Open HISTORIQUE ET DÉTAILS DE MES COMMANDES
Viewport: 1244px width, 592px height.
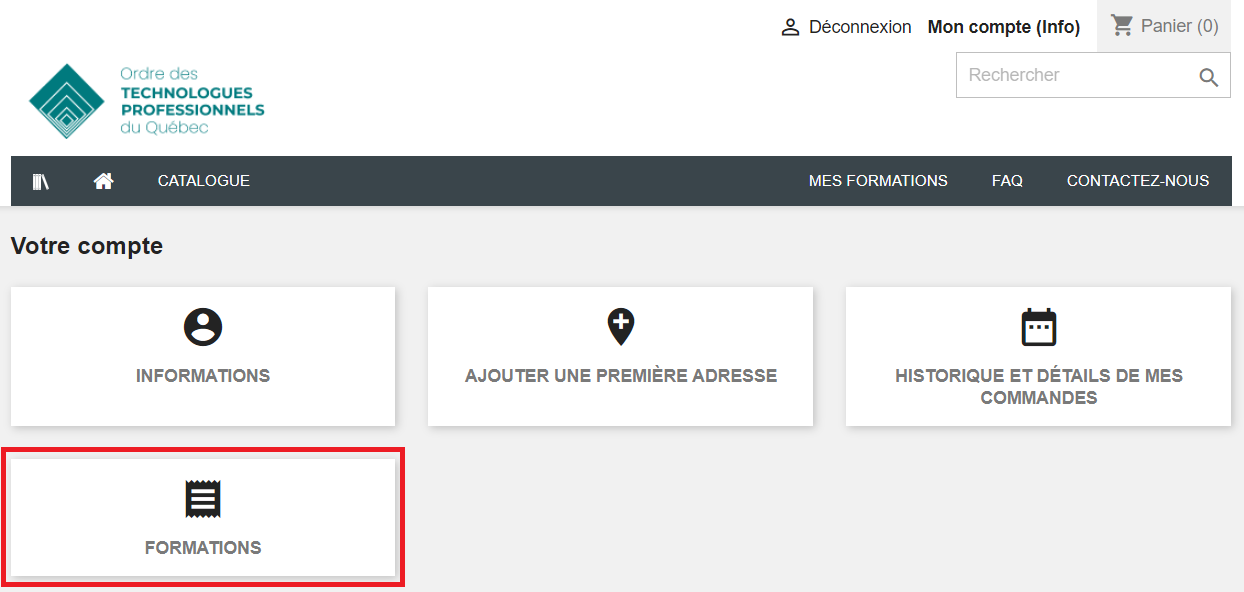(x=1038, y=386)
